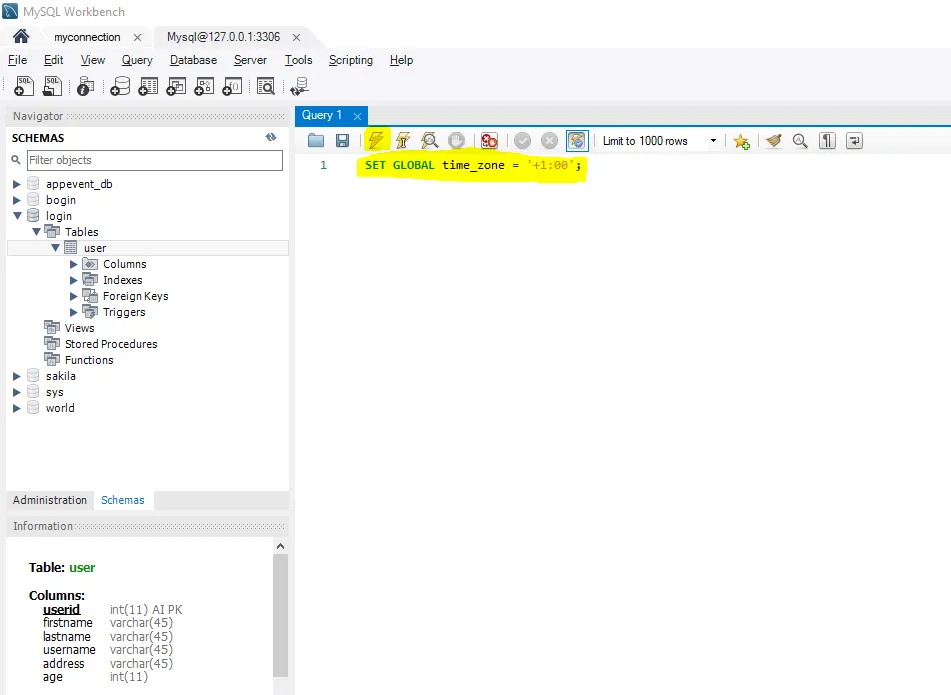
Task: Open the Scripting menu
Action: 351,60
